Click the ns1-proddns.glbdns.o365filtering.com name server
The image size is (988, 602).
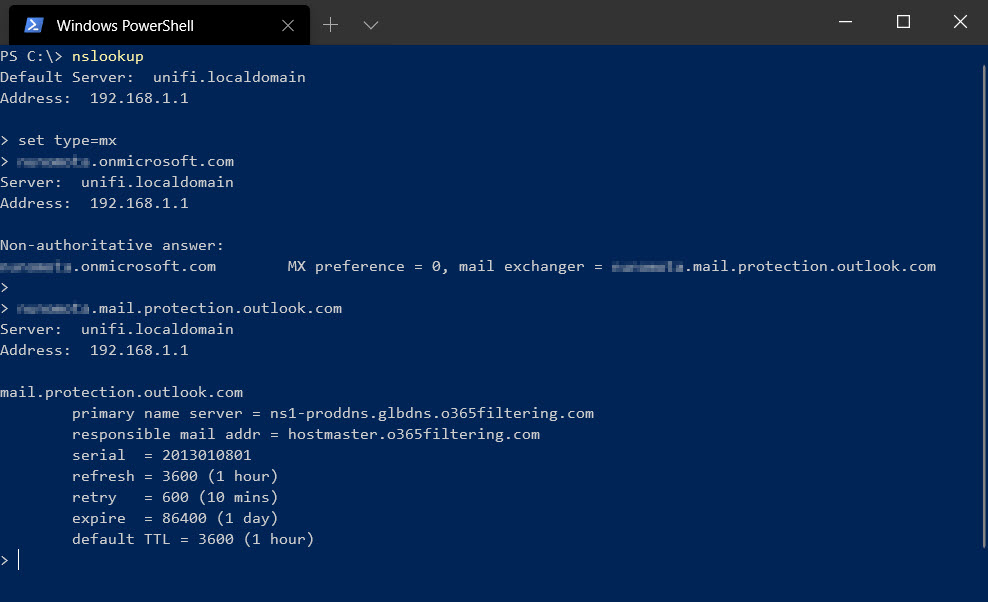click(x=435, y=412)
